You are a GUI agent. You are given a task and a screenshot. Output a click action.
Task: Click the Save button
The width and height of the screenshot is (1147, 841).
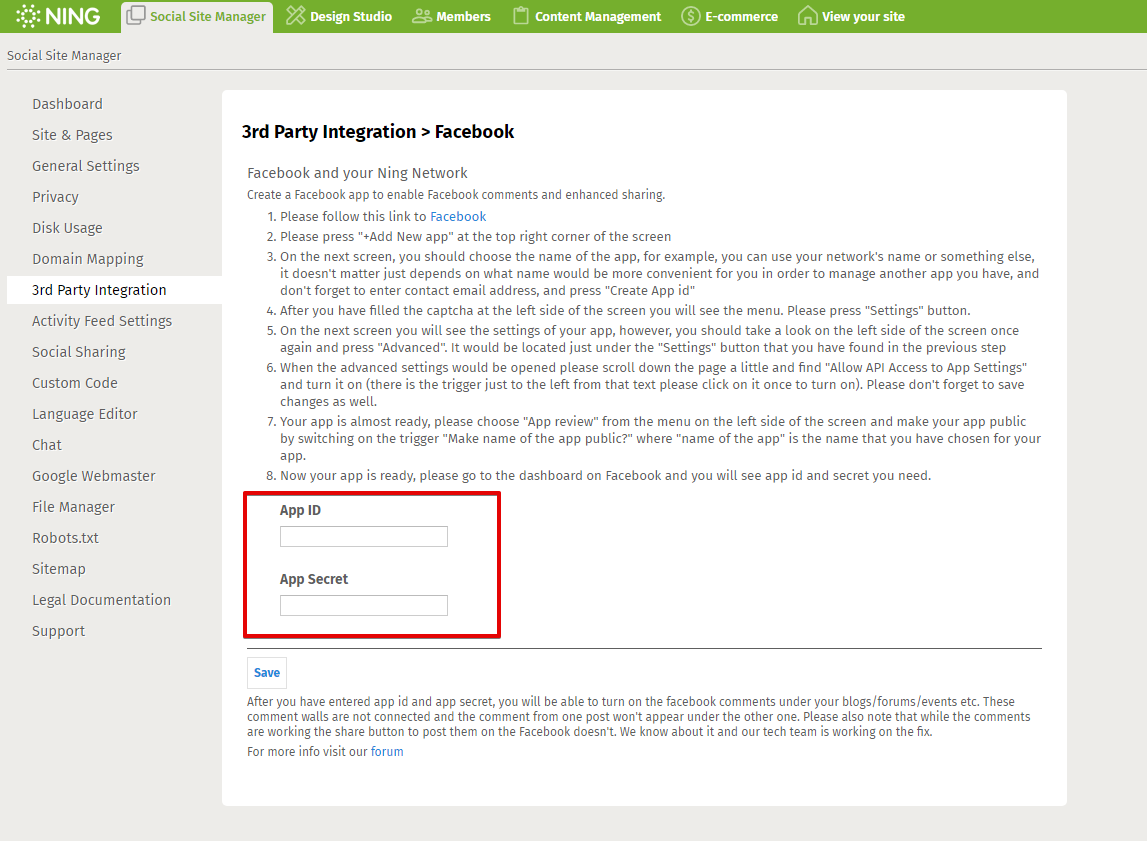(267, 673)
